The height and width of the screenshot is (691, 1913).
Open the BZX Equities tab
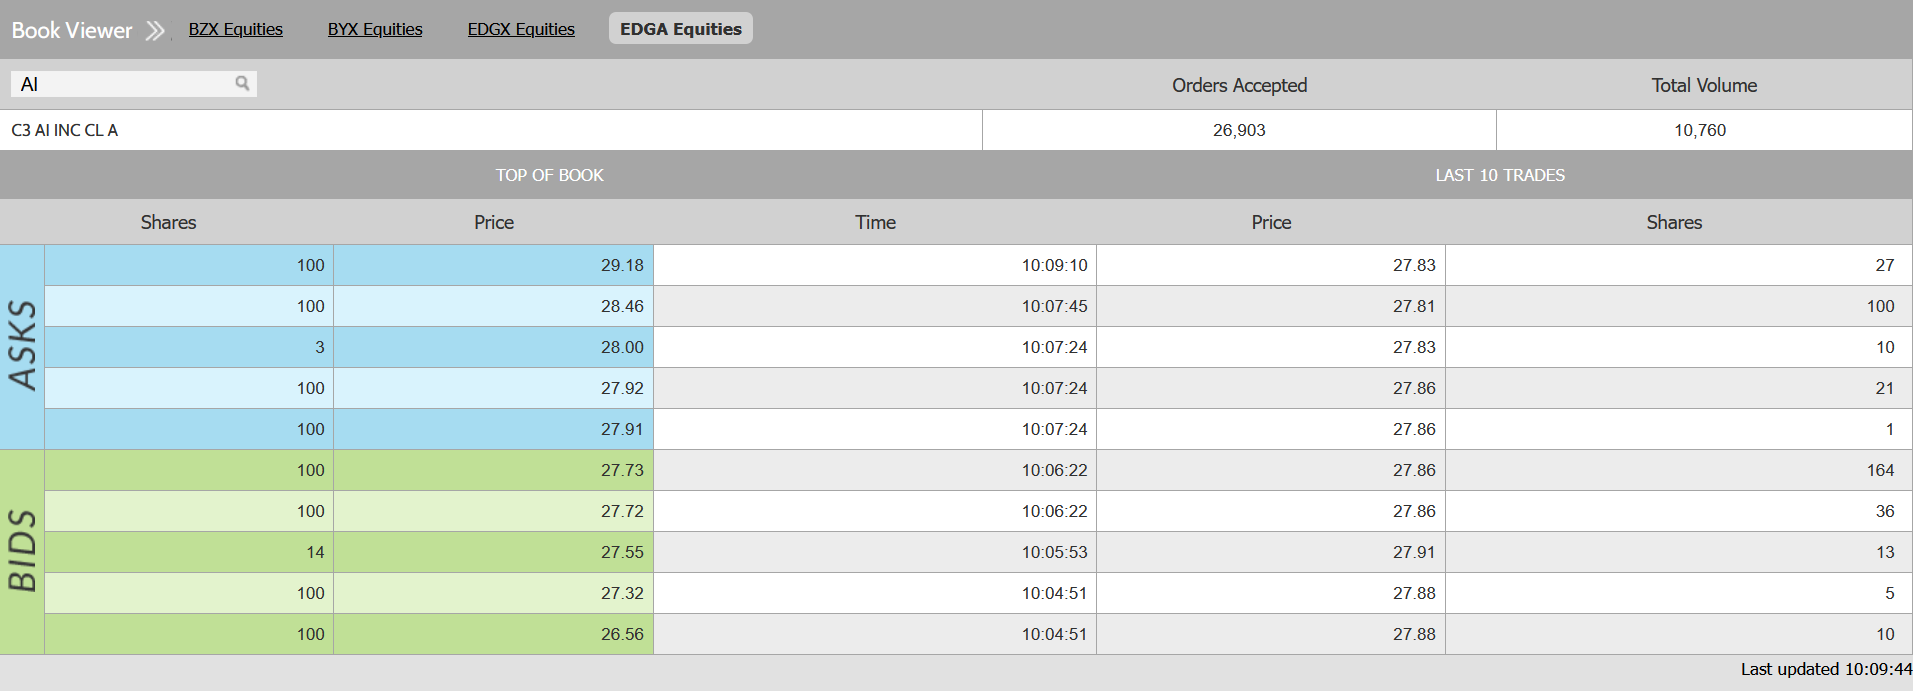[235, 30]
